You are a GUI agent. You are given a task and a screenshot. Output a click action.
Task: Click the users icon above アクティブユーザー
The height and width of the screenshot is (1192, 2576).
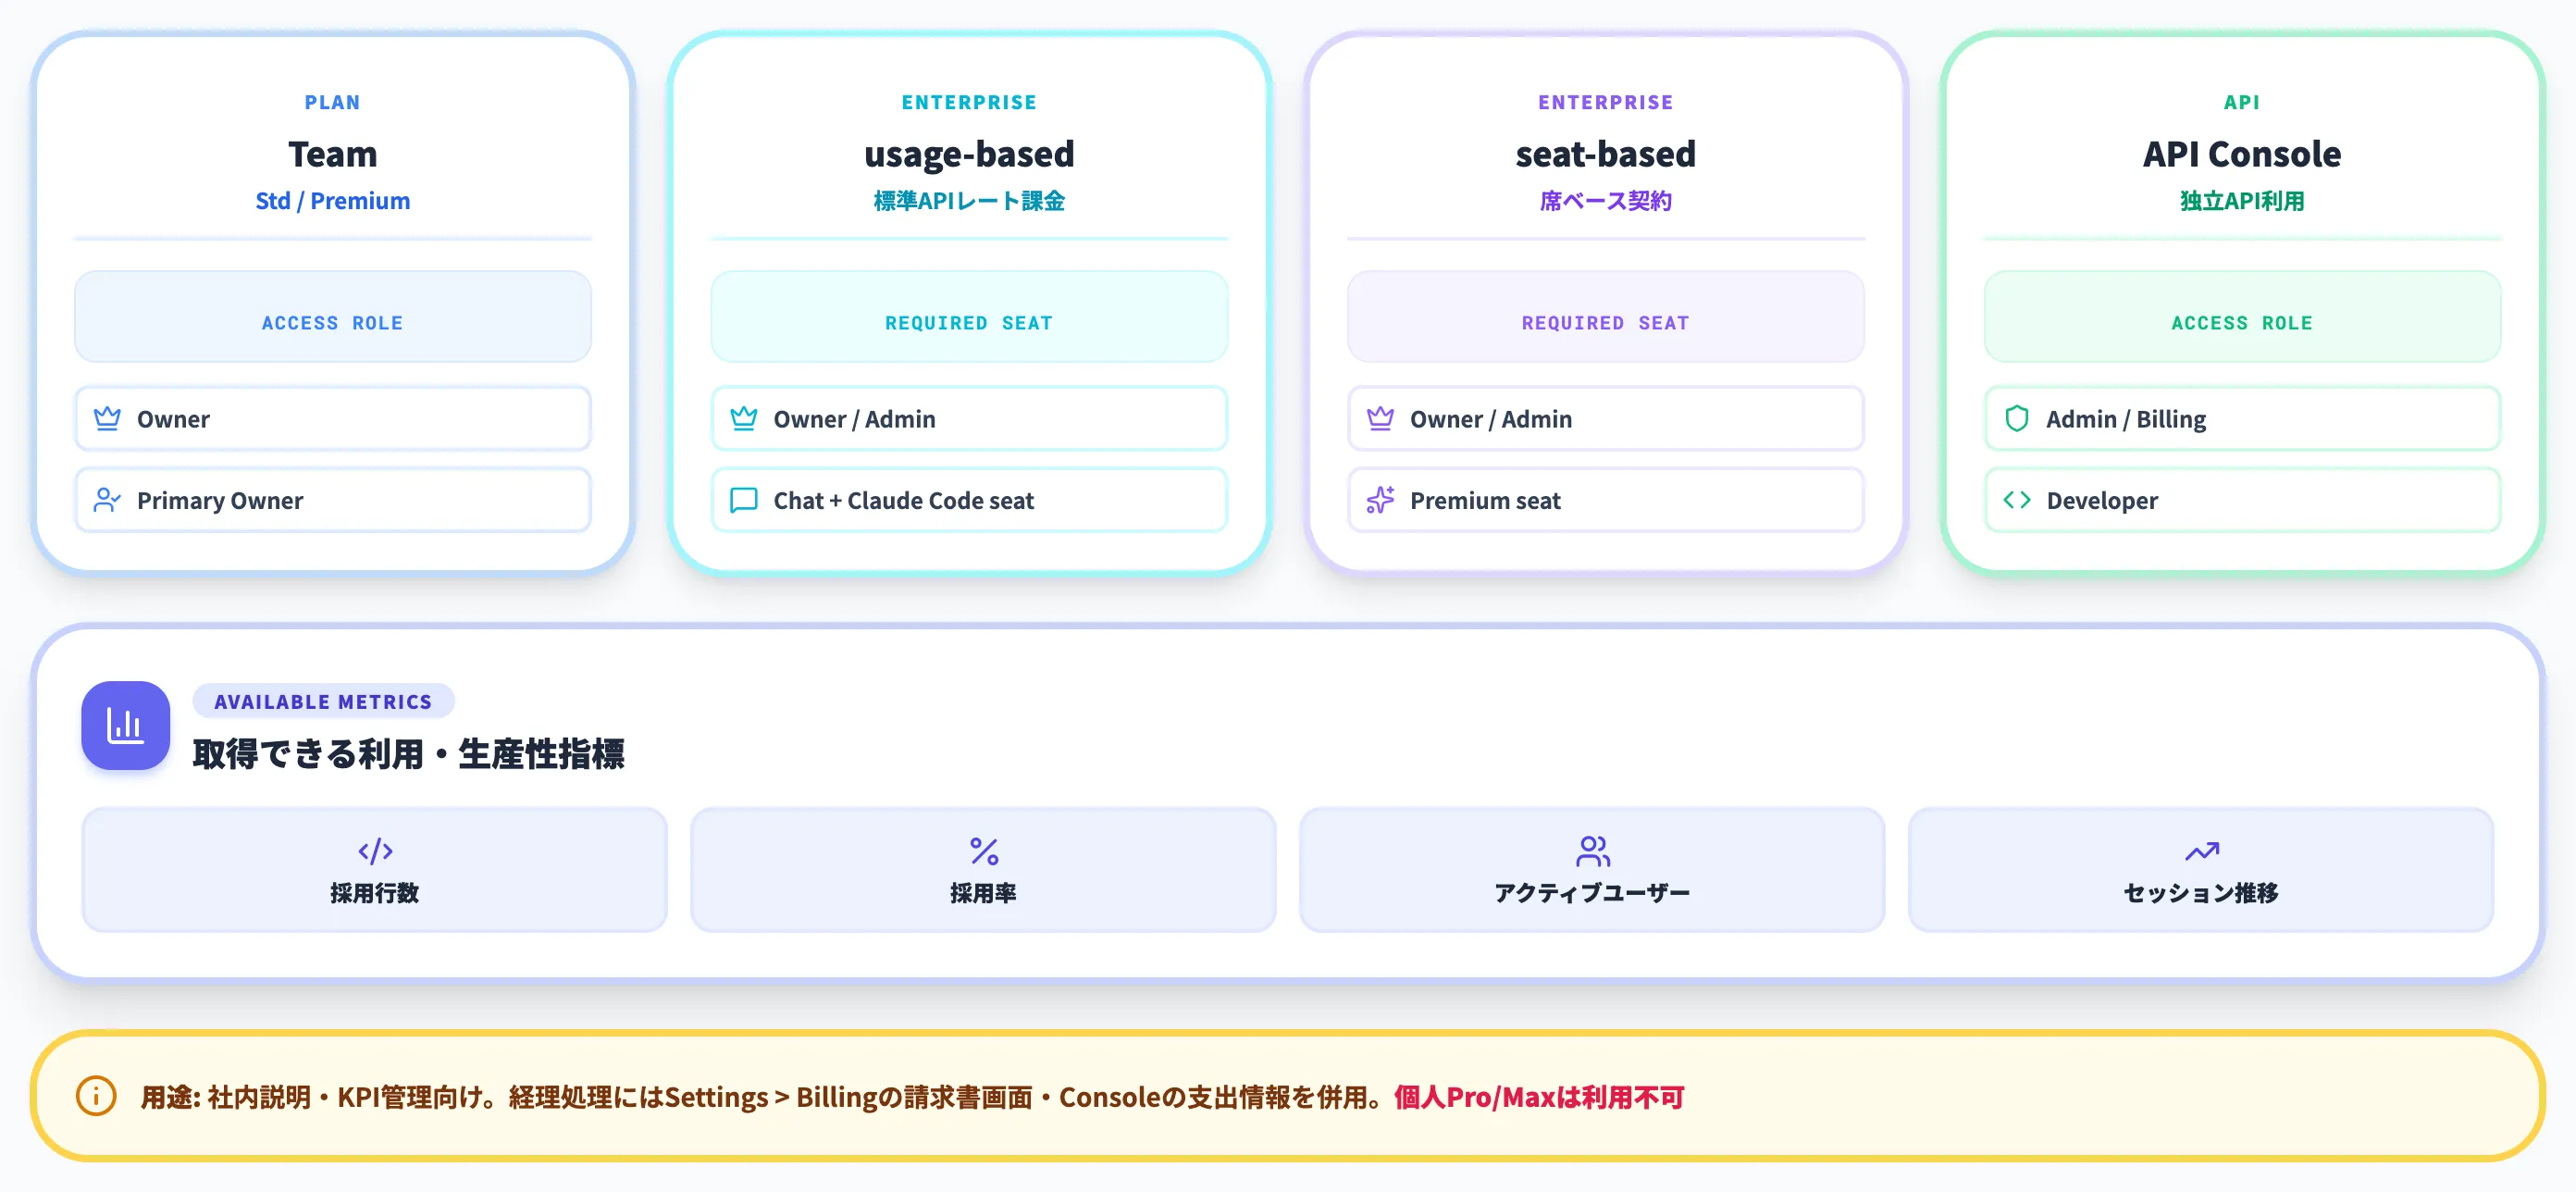(x=1592, y=851)
